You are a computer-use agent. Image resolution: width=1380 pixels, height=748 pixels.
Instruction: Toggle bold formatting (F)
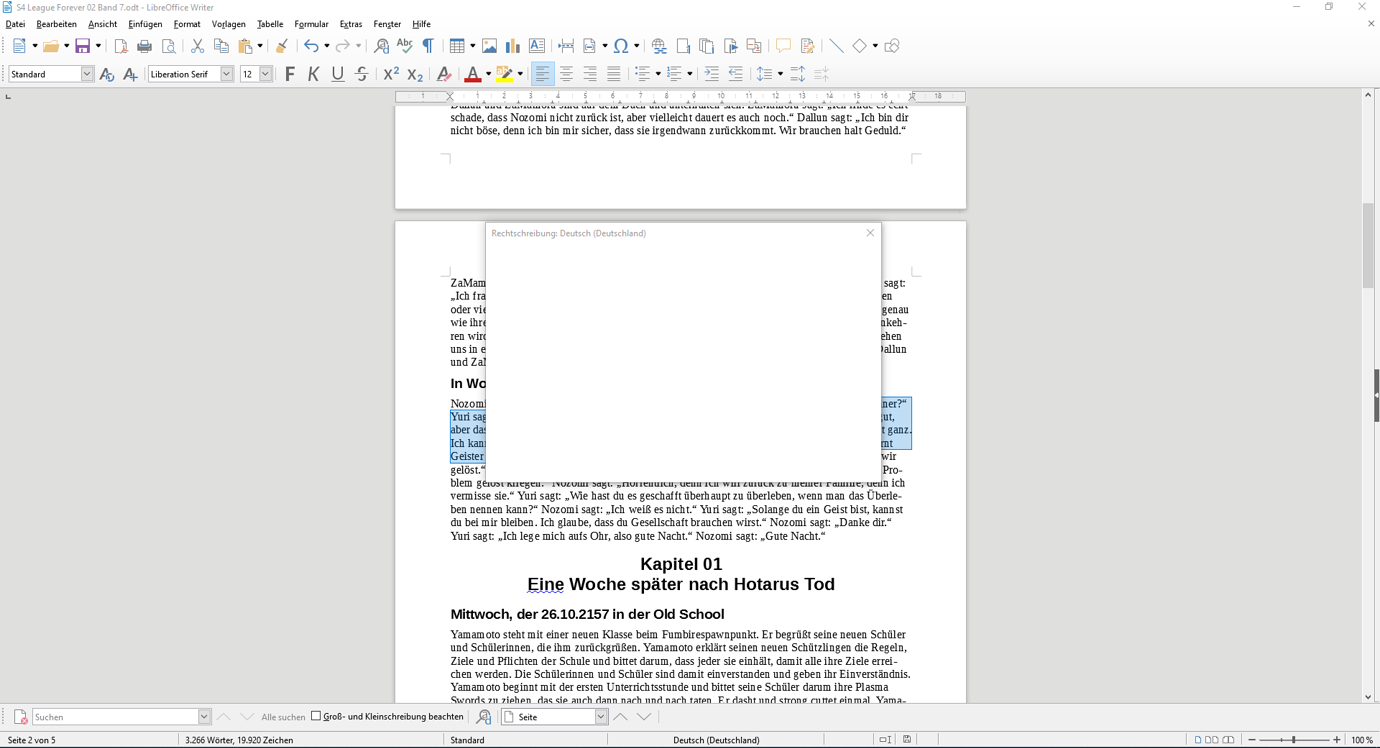click(290, 74)
